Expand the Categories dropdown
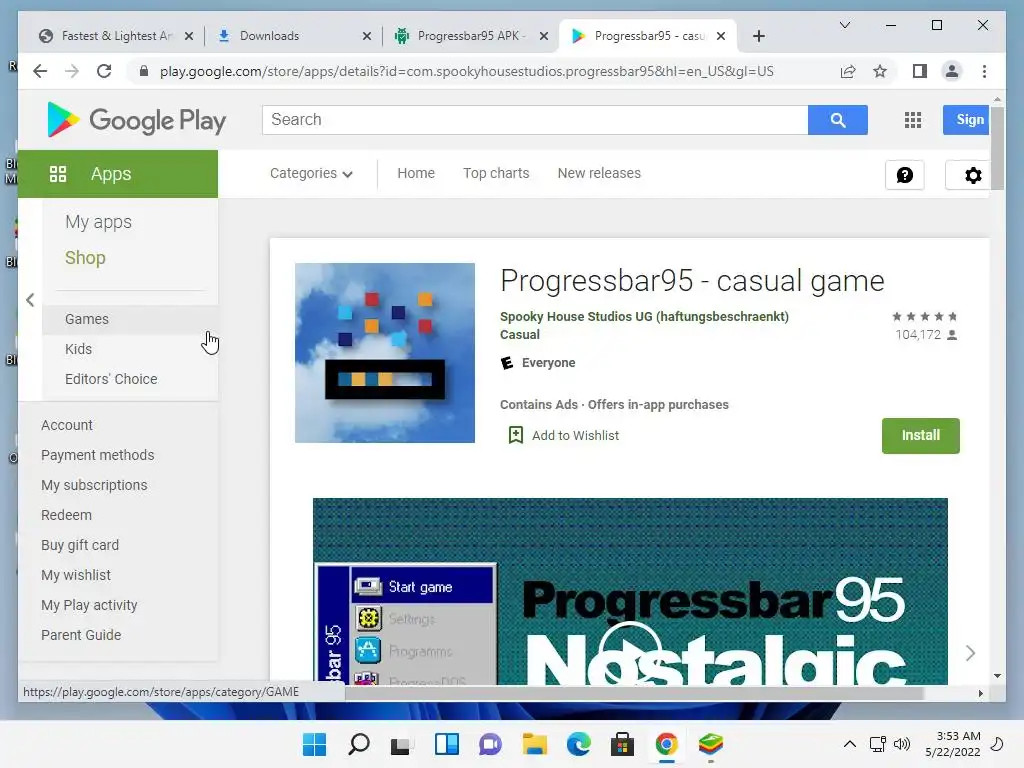 [x=311, y=174]
